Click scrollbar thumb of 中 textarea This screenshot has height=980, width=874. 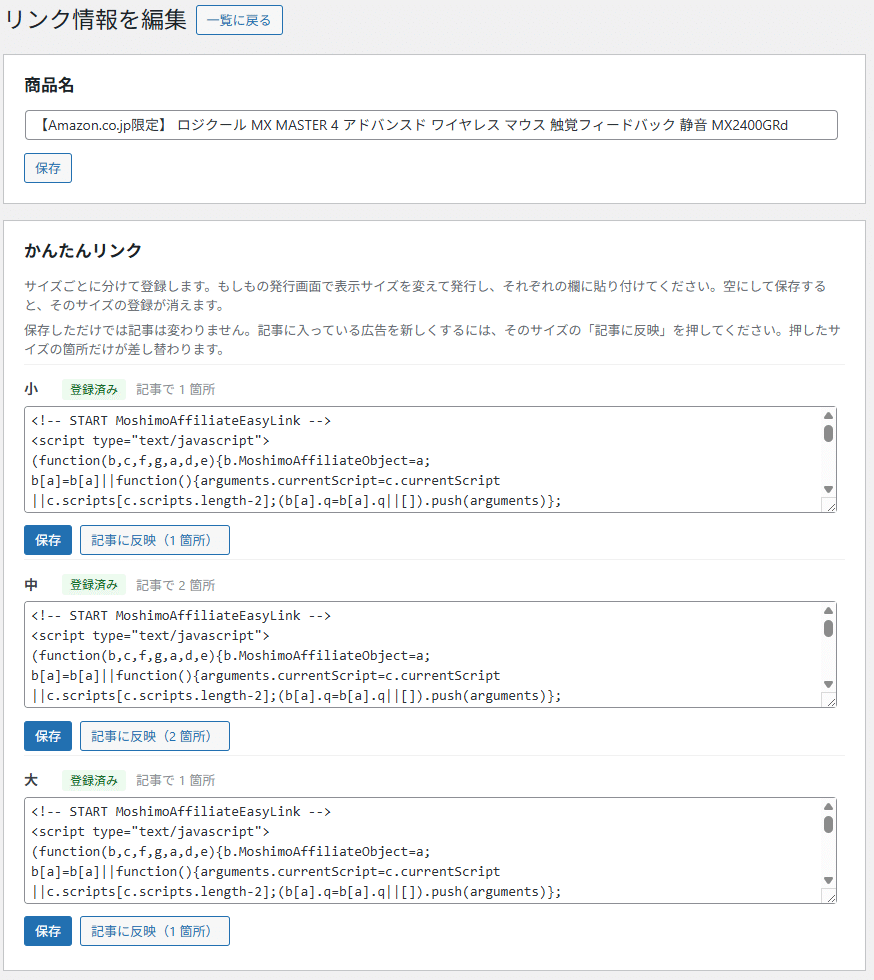[x=828, y=628]
